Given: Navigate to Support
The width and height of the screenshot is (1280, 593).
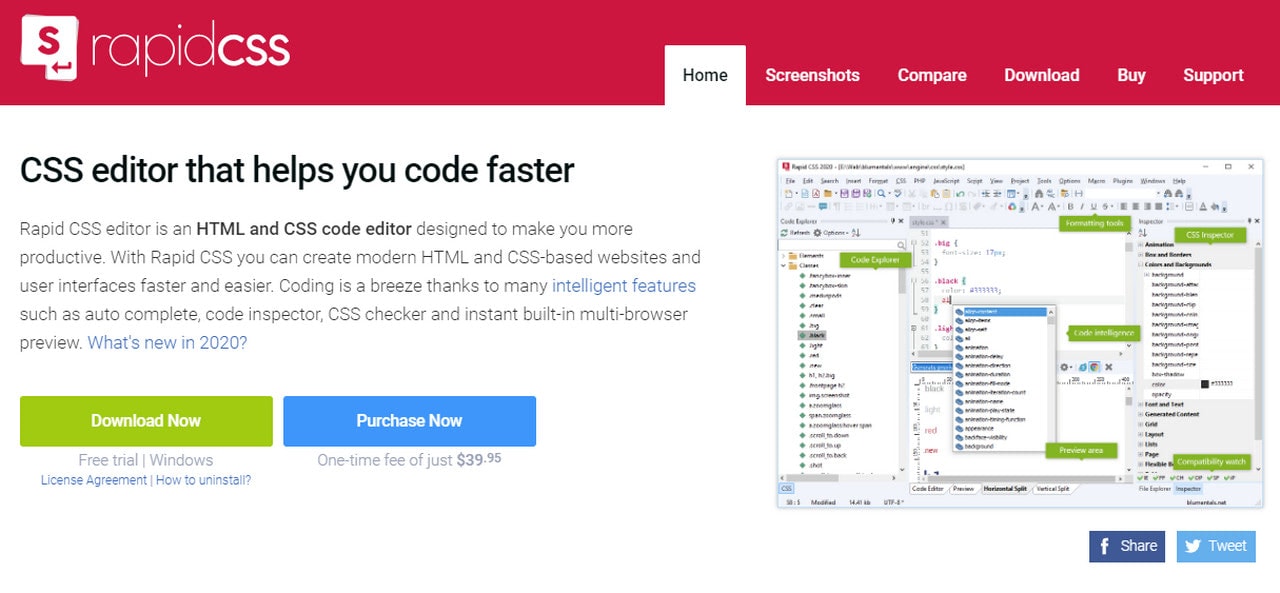Looking at the screenshot, I should click(x=1213, y=75).
